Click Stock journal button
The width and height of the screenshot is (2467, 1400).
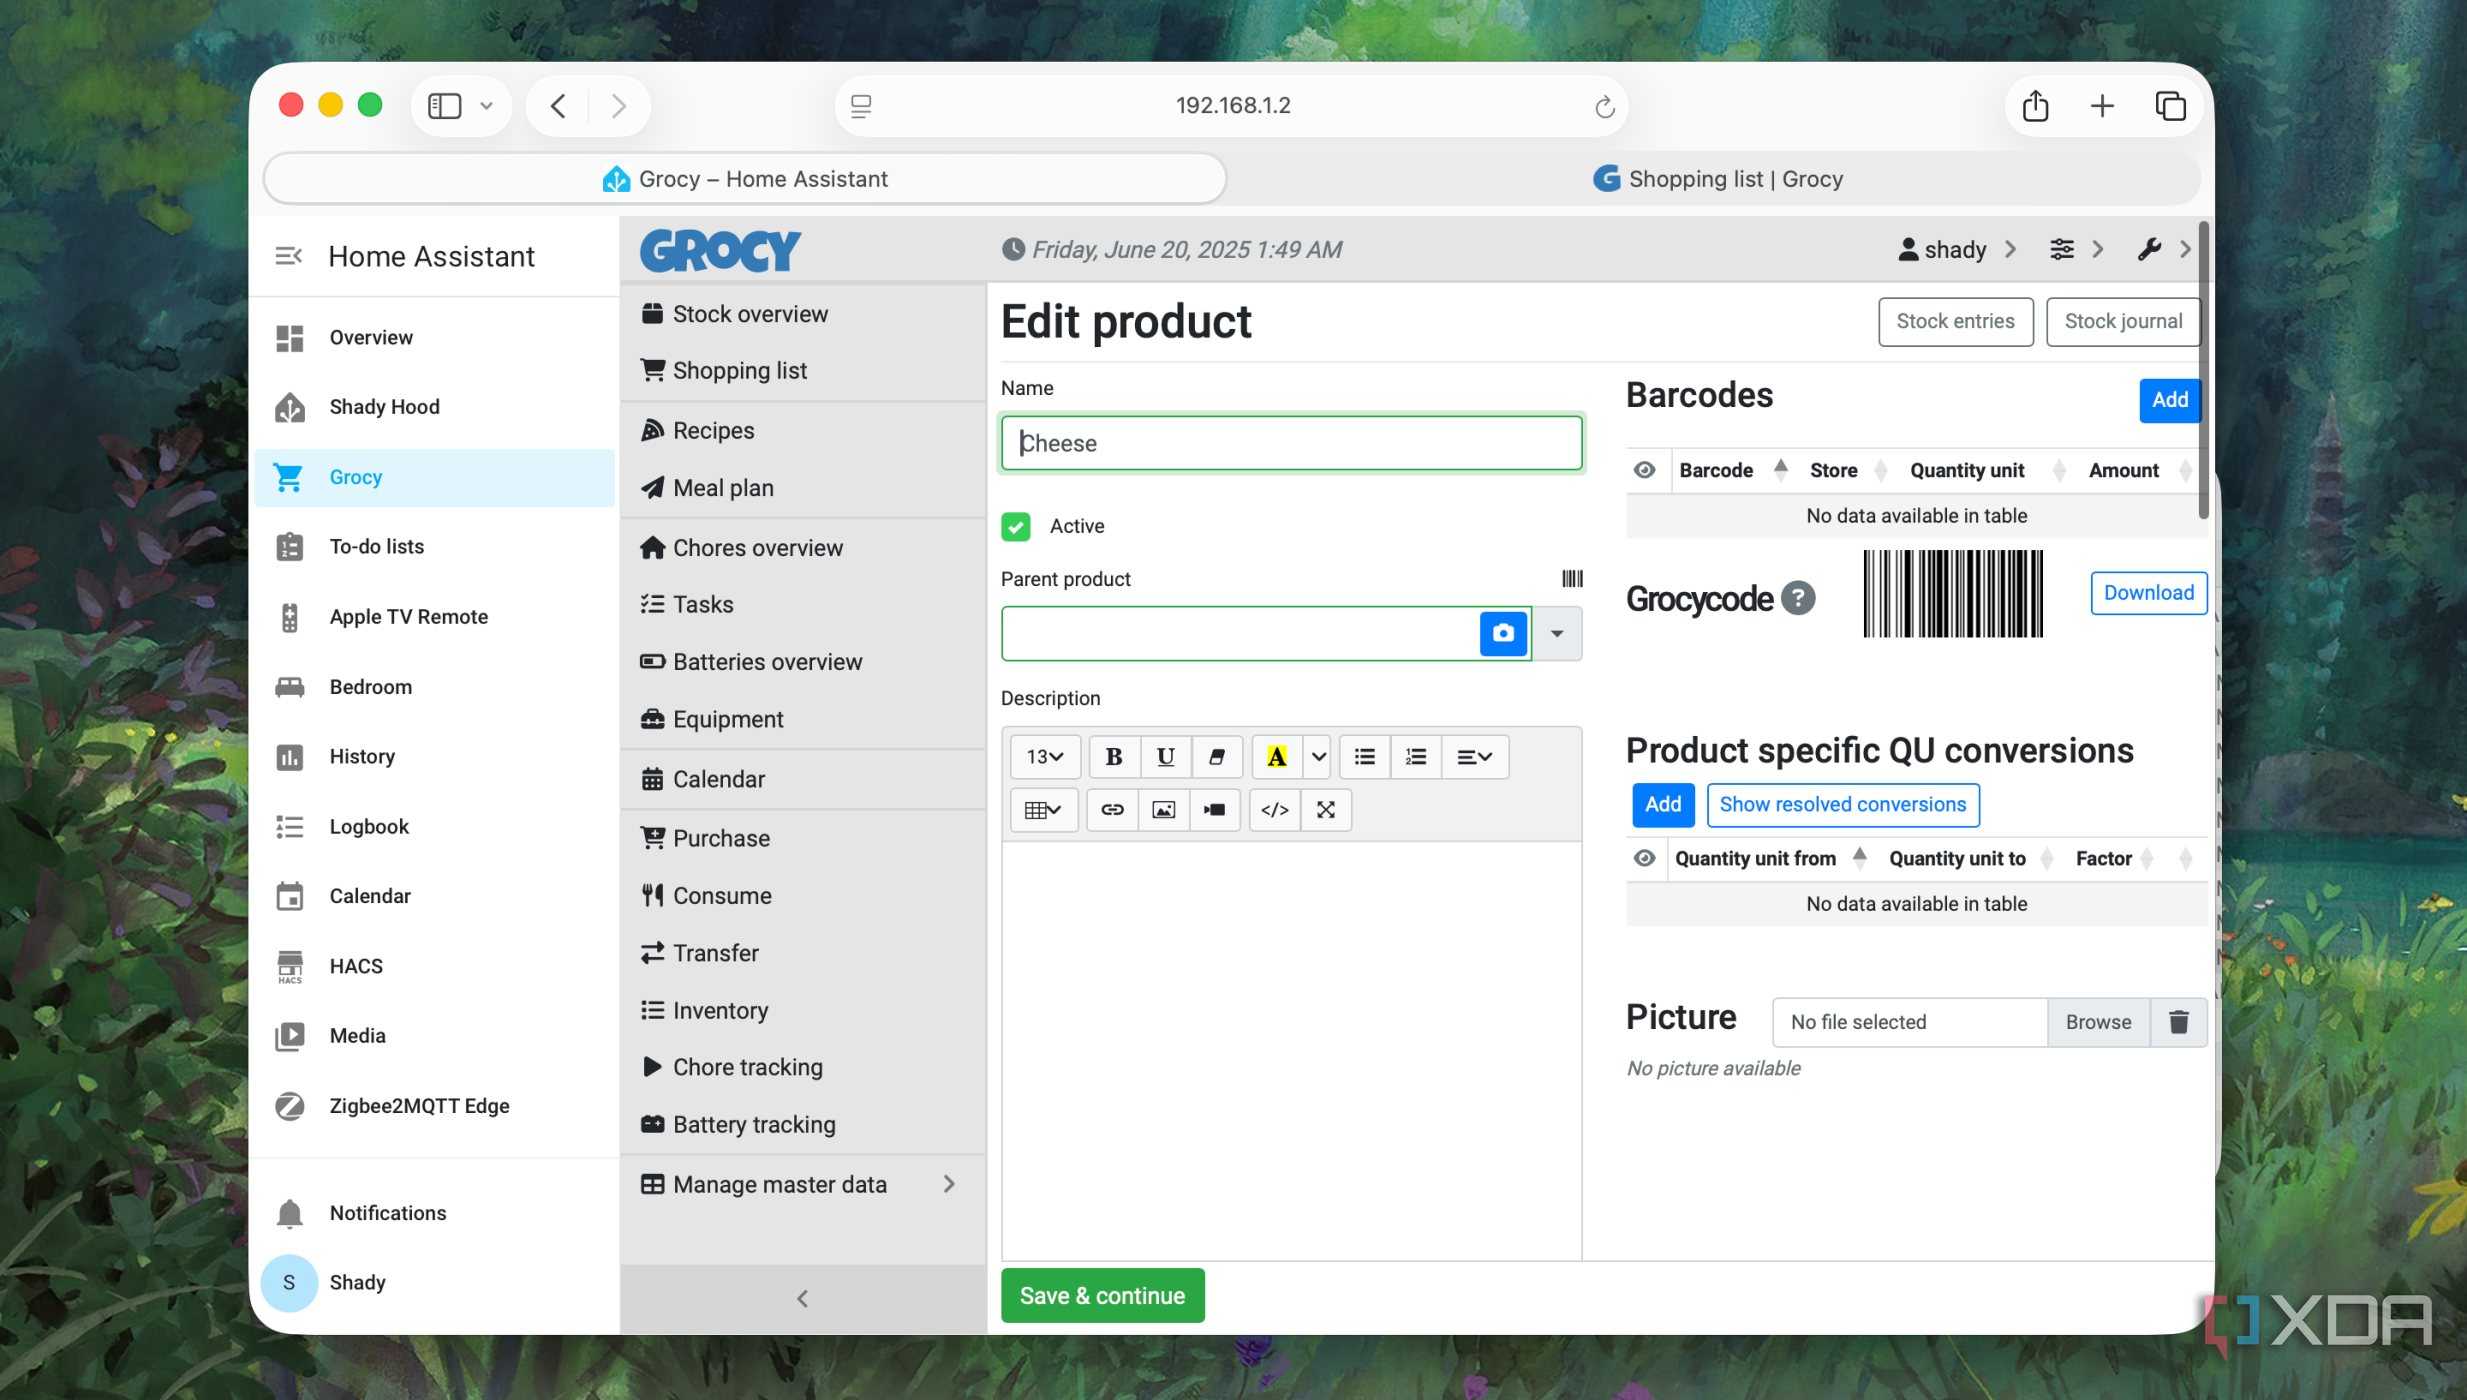click(x=2123, y=322)
